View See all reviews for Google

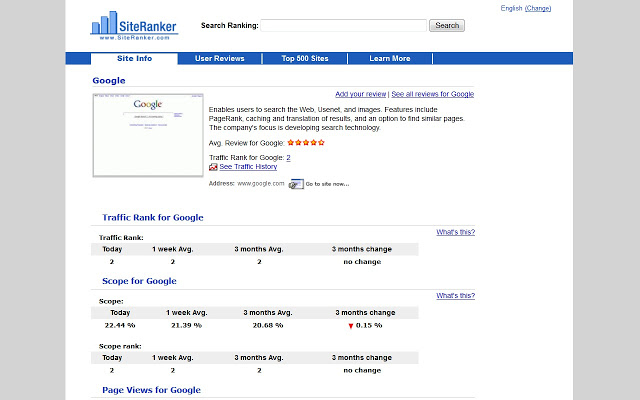432,94
